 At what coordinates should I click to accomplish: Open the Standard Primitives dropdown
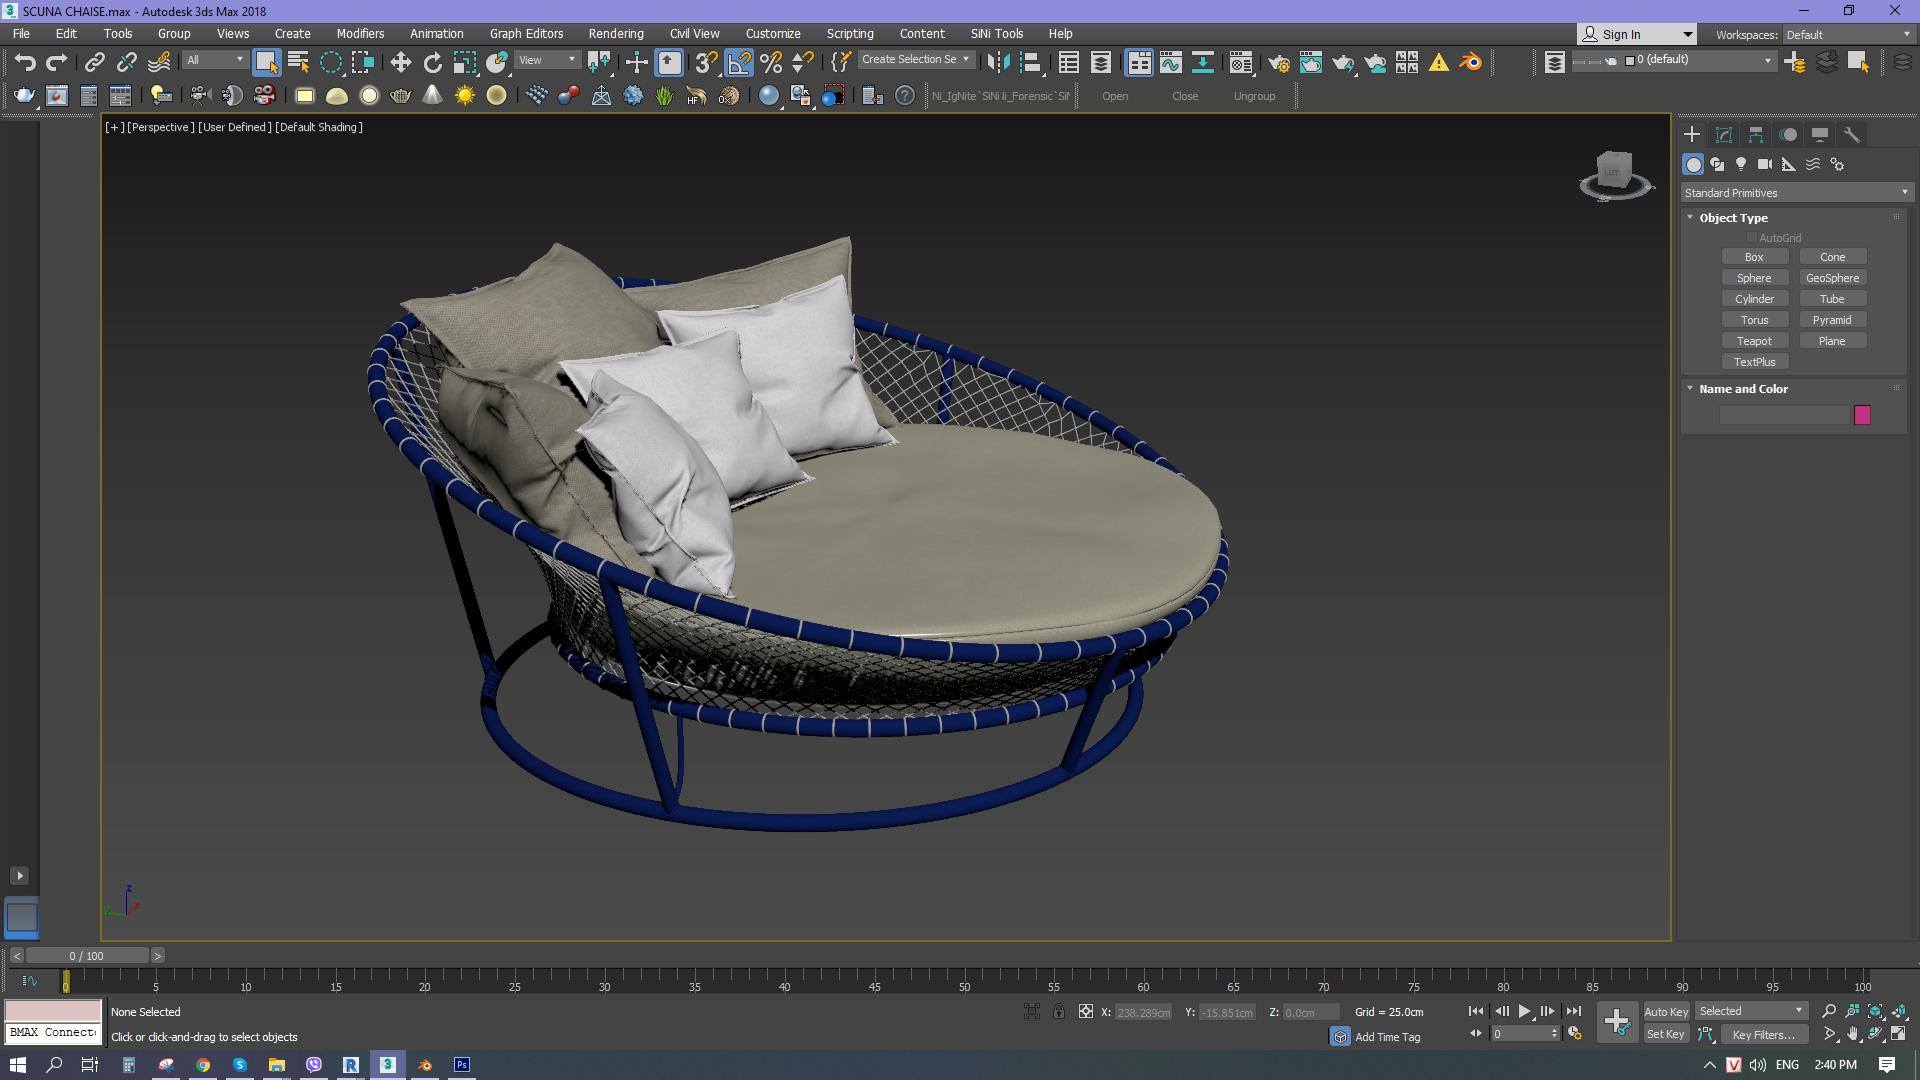pyautogui.click(x=1796, y=193)
